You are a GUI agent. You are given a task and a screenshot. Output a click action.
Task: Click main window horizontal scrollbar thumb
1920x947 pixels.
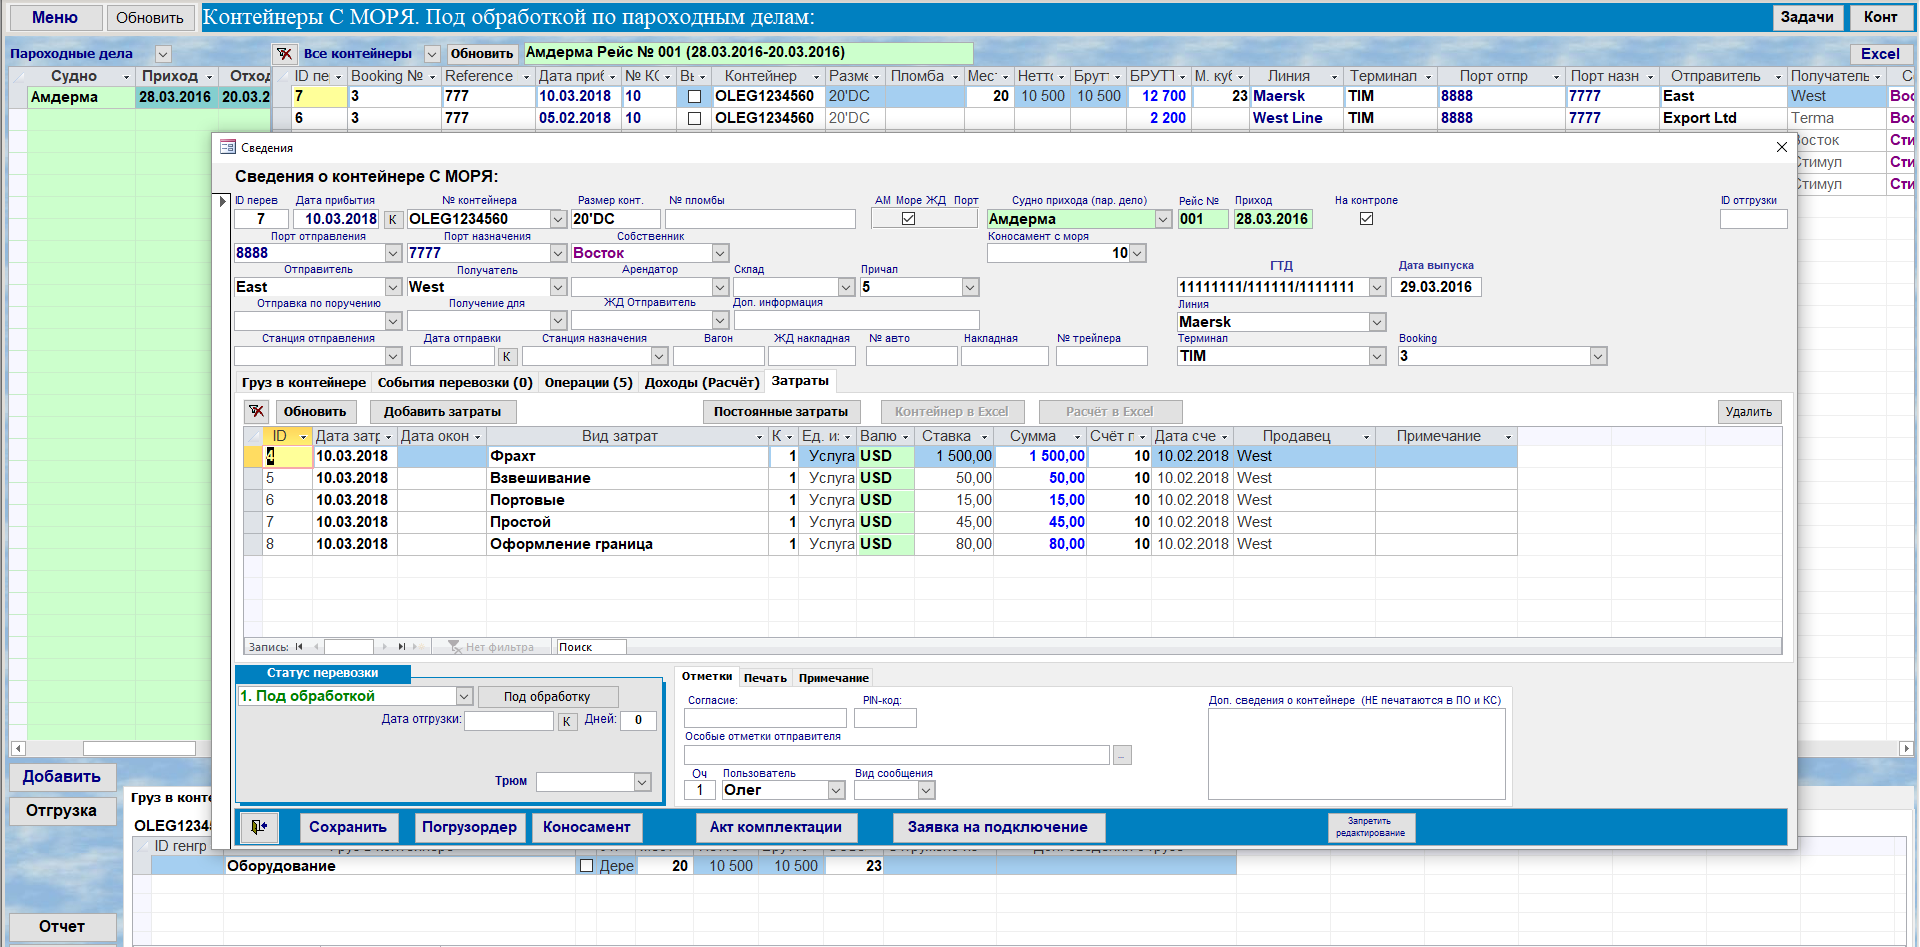pyautogui.click(x=139, y=748)
